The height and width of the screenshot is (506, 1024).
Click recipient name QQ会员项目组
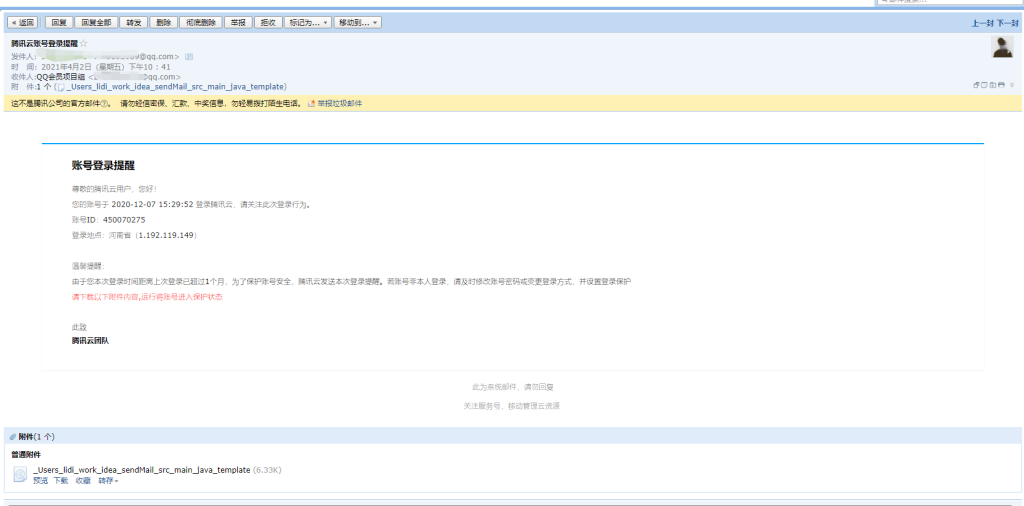click(63, 77)
